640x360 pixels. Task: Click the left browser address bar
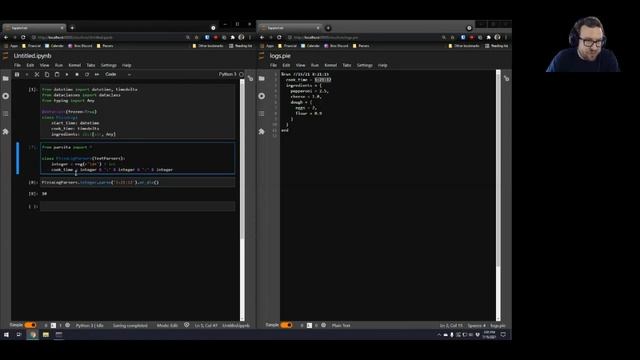tap(110, 37)
